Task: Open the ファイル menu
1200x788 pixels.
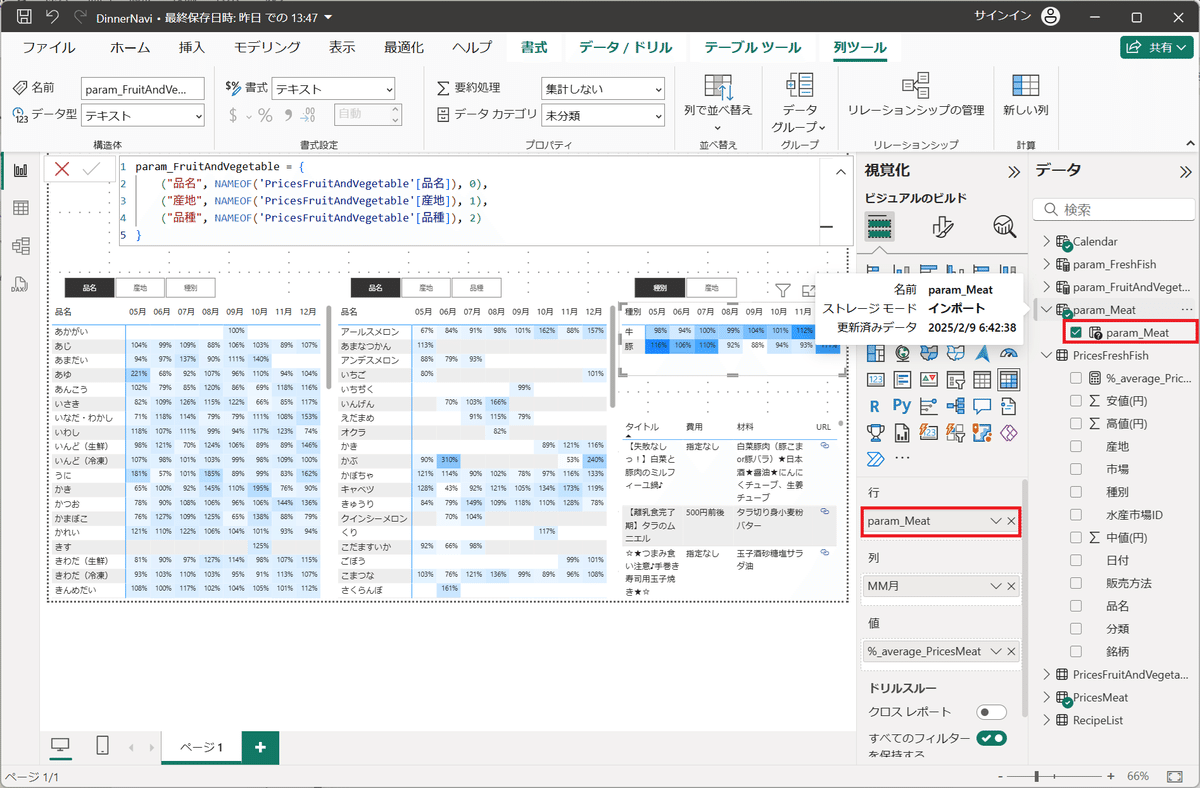Action: 49,47
